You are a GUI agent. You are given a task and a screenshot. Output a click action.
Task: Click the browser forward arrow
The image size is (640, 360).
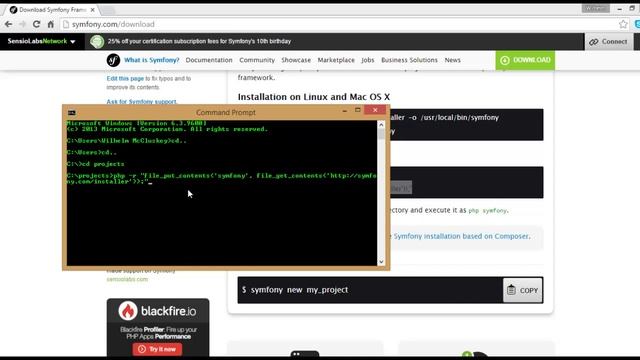coord(22,24)
